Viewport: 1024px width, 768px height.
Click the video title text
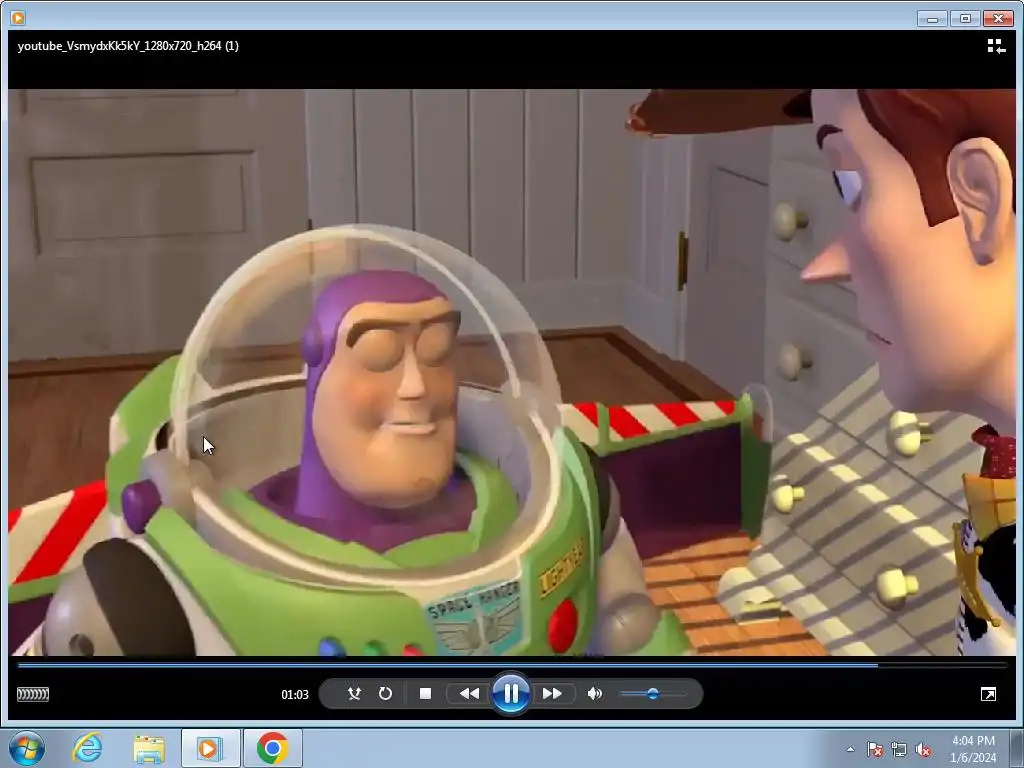tap(128, 46)
